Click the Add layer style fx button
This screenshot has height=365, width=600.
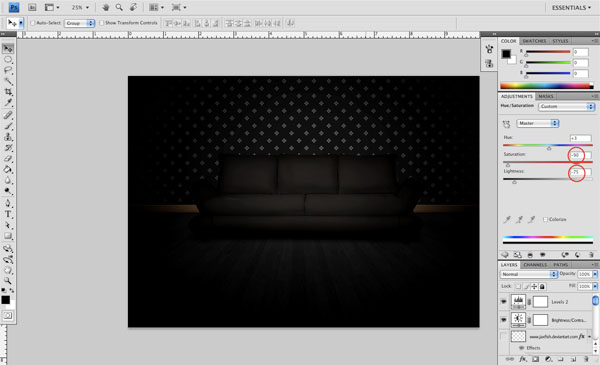(x=523, y=359)
